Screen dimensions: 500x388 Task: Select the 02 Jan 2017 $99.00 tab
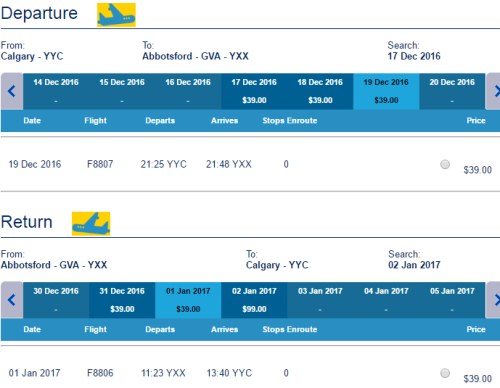[254, 300]
